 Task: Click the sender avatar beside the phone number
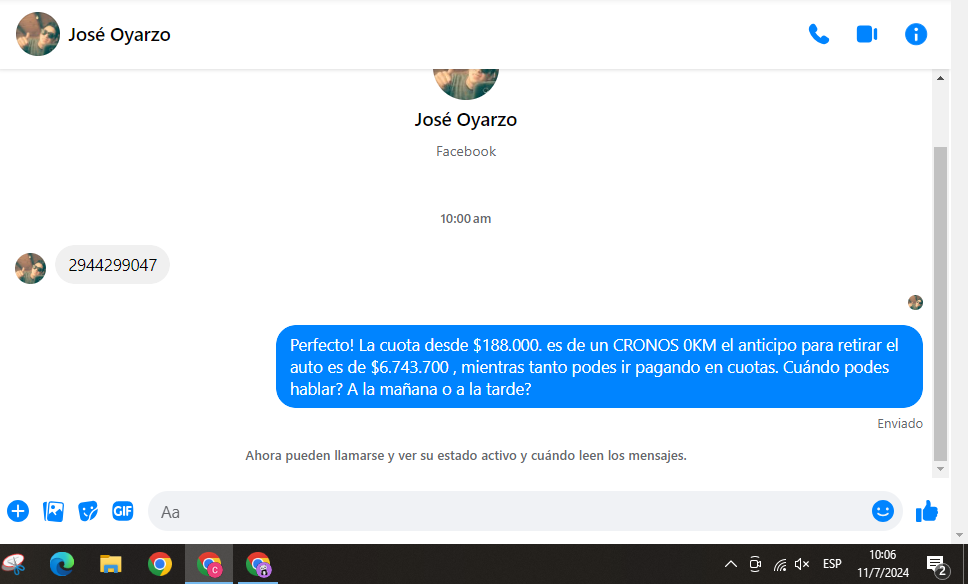coord(31,268)
